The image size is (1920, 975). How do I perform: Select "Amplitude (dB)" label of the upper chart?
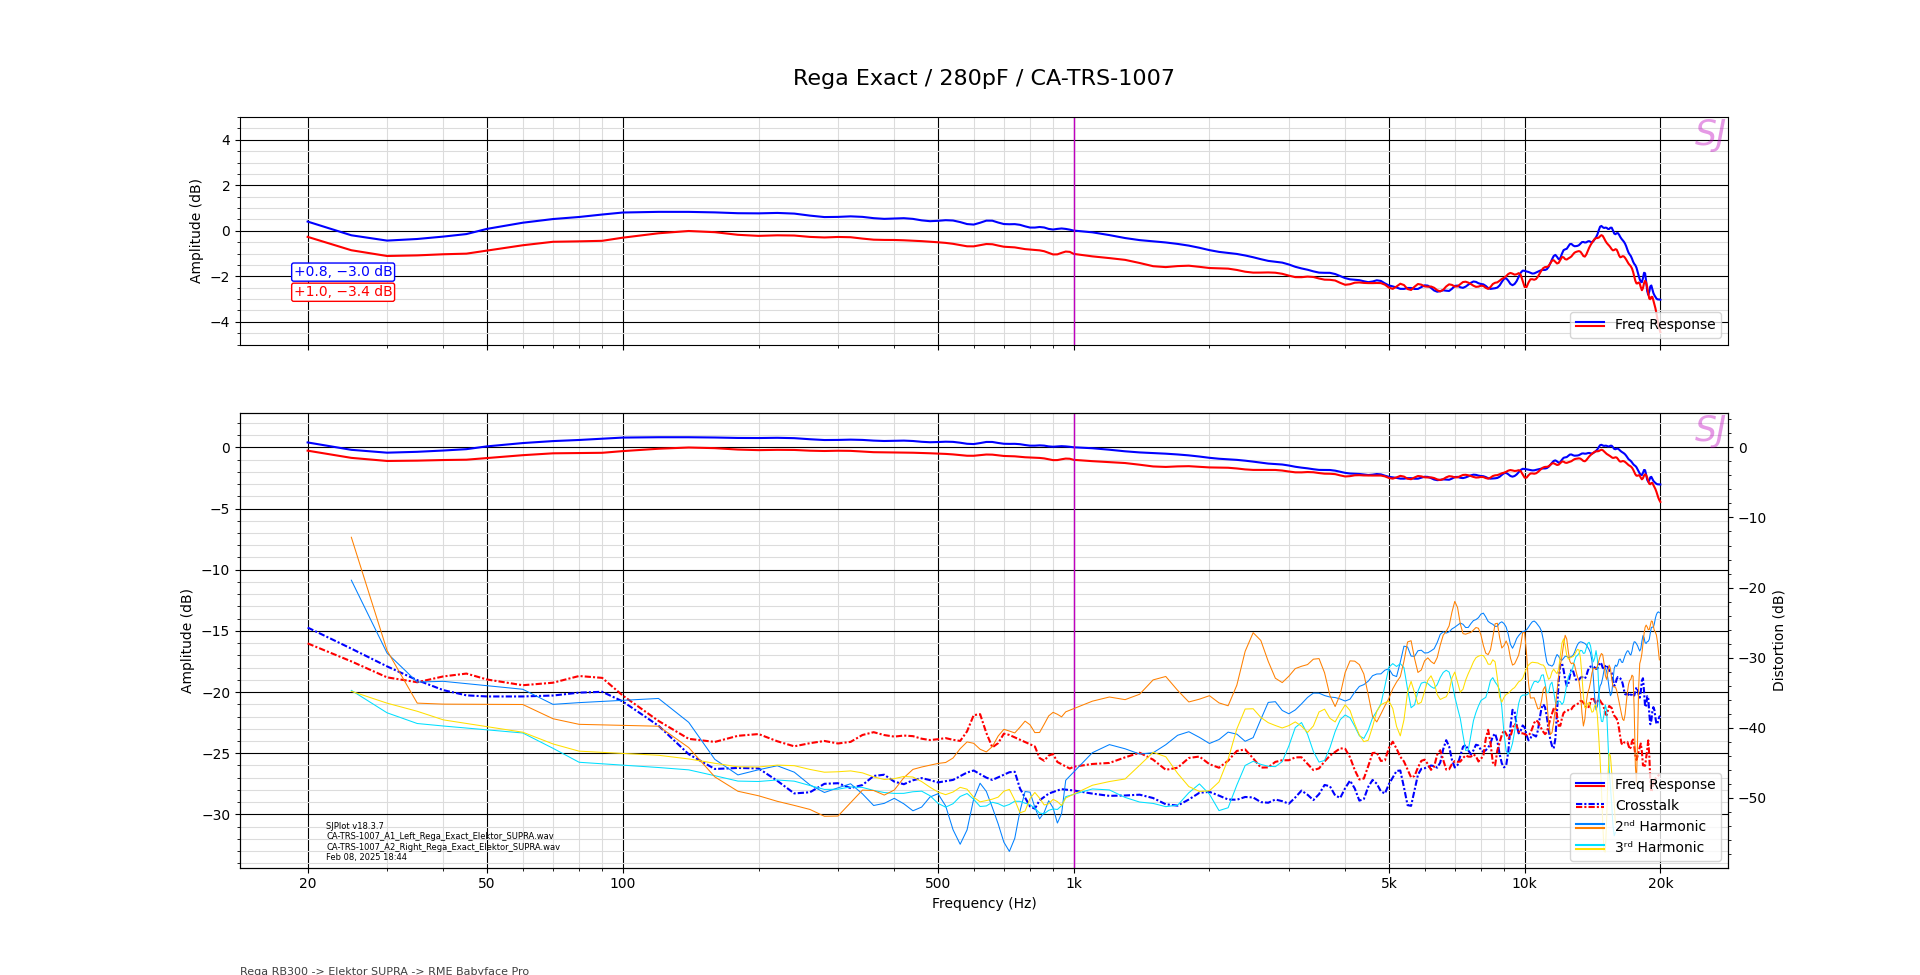[196, 231]
